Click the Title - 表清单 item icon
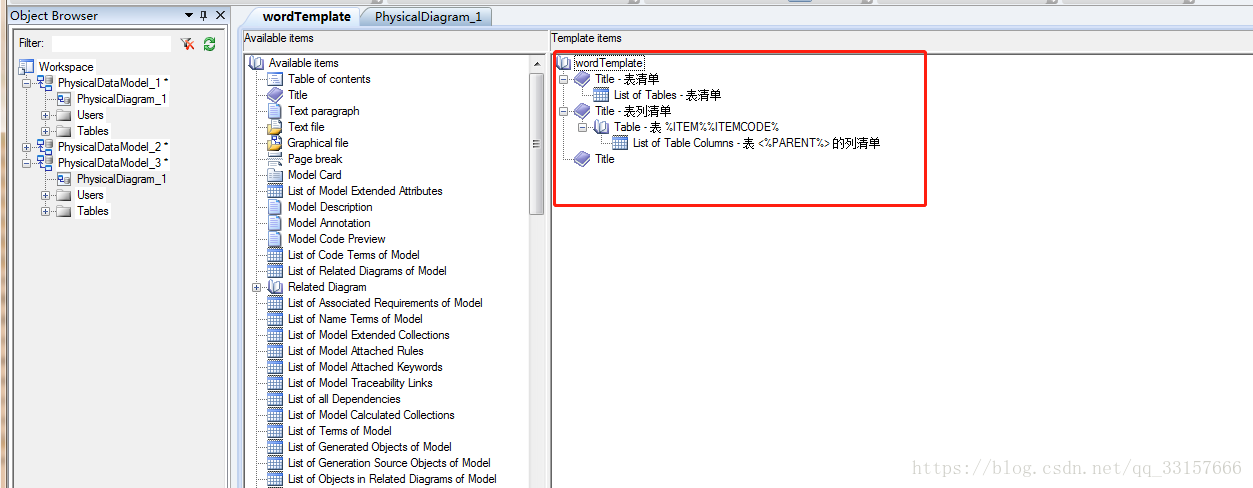Image resolution: width=1253 pixels, height=488 pixels. (x=582, y=79)
